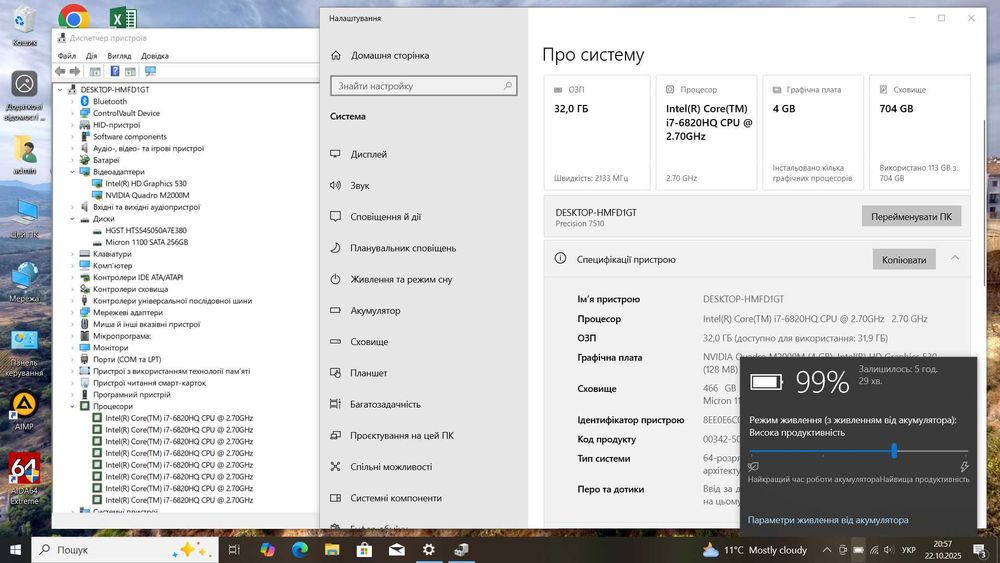Click the Графічна плата 4 GB card
The image size is (1000, 563).
pos(813,132)
